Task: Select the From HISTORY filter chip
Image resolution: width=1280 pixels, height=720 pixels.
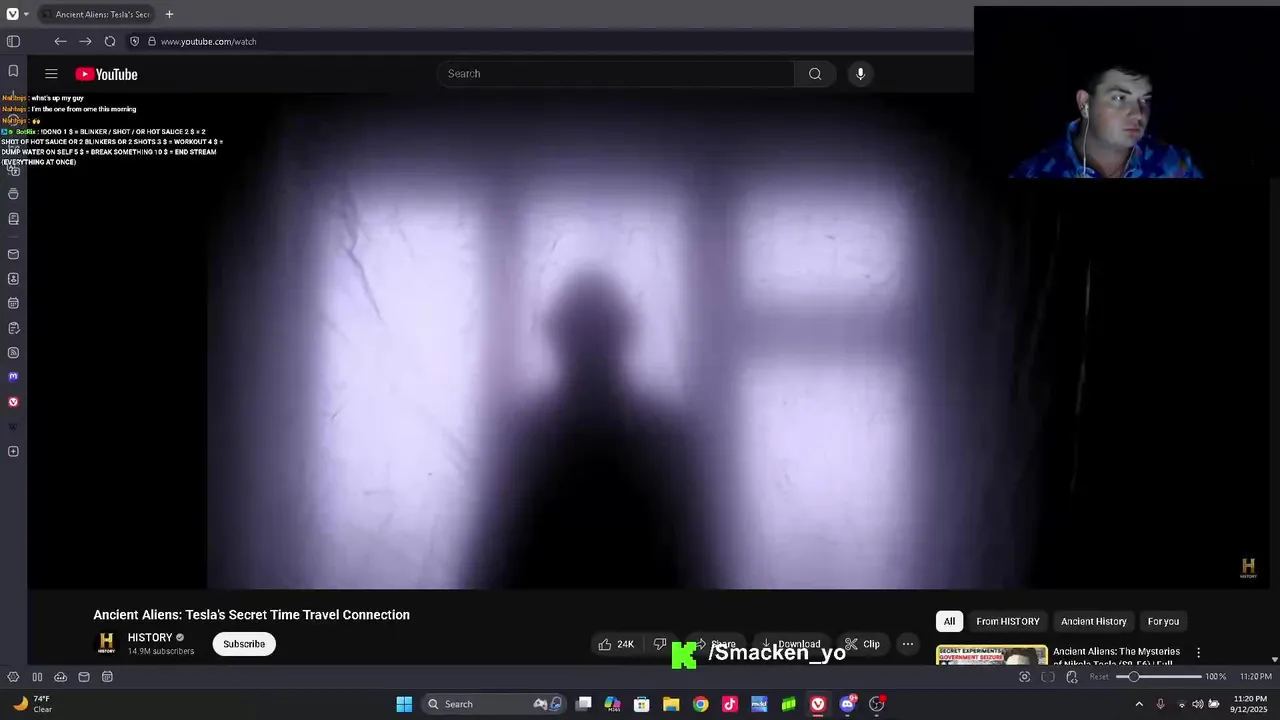Action: click(x=1008, y=621)
